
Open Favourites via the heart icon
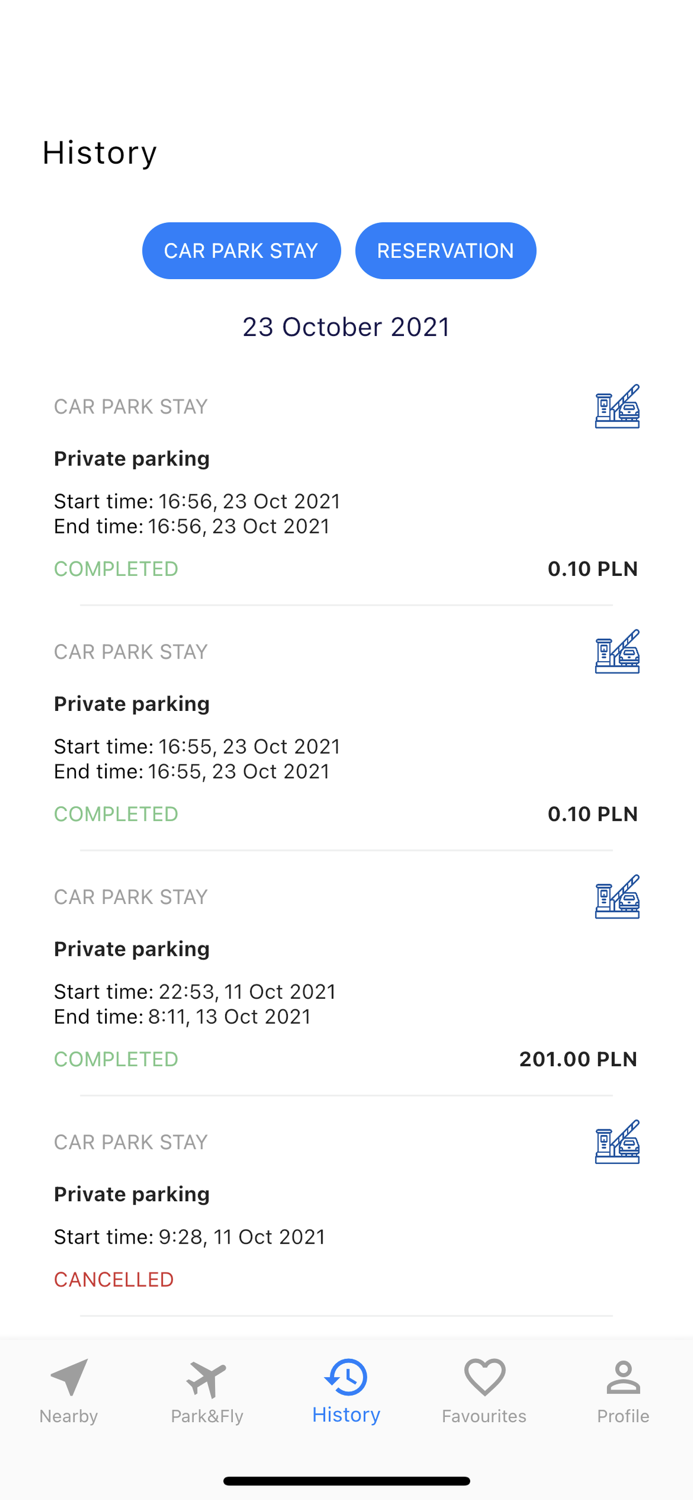click(x=484, y=1377)
